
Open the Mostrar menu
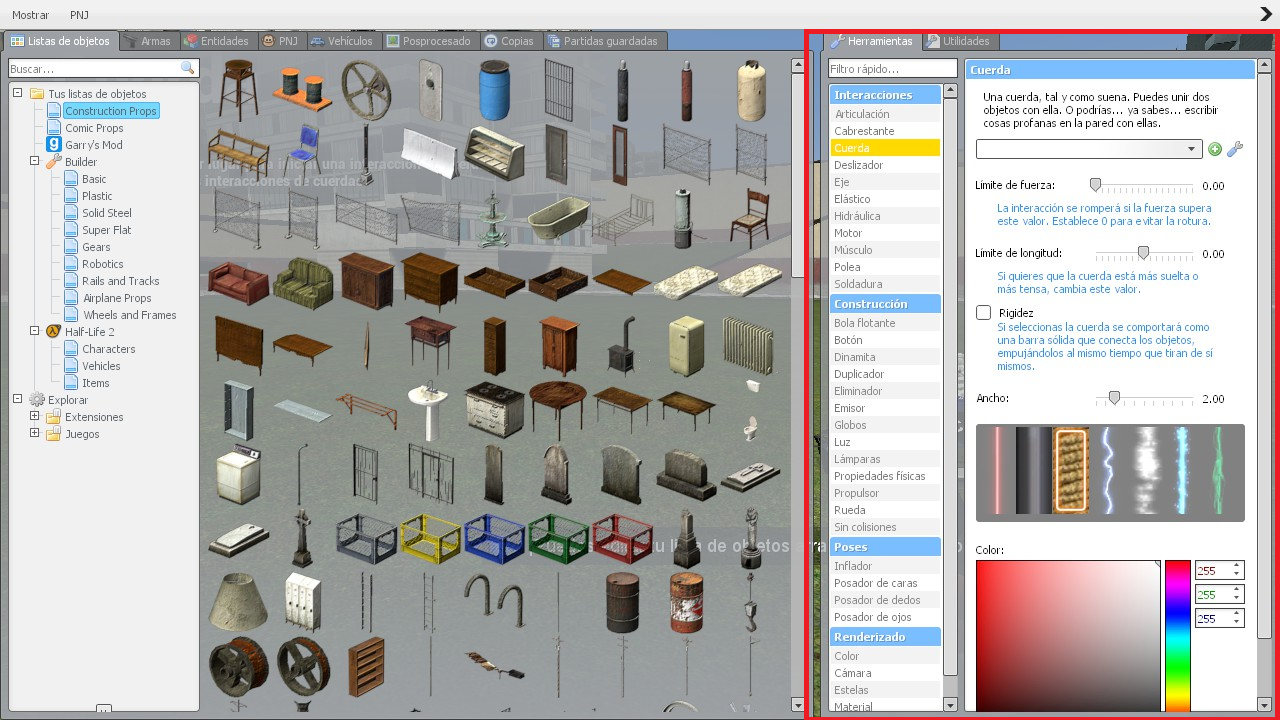(x=31, y=15)
